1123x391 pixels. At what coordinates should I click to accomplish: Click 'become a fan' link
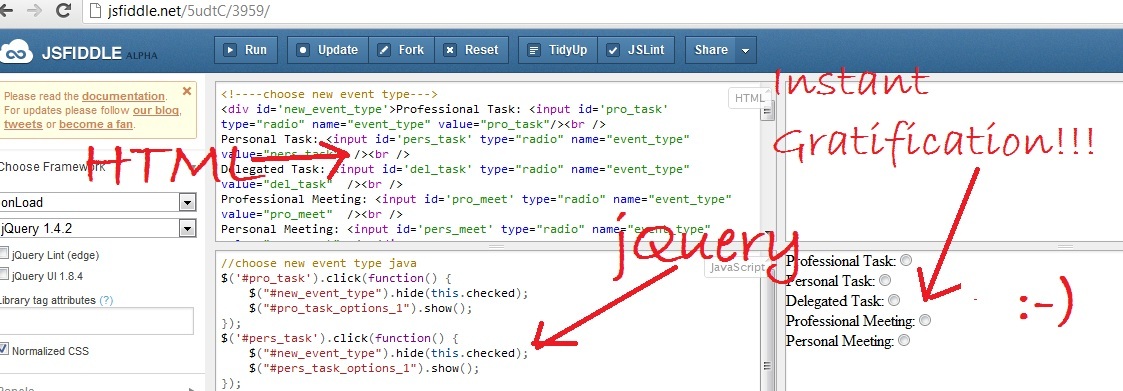tap(96, 124)
